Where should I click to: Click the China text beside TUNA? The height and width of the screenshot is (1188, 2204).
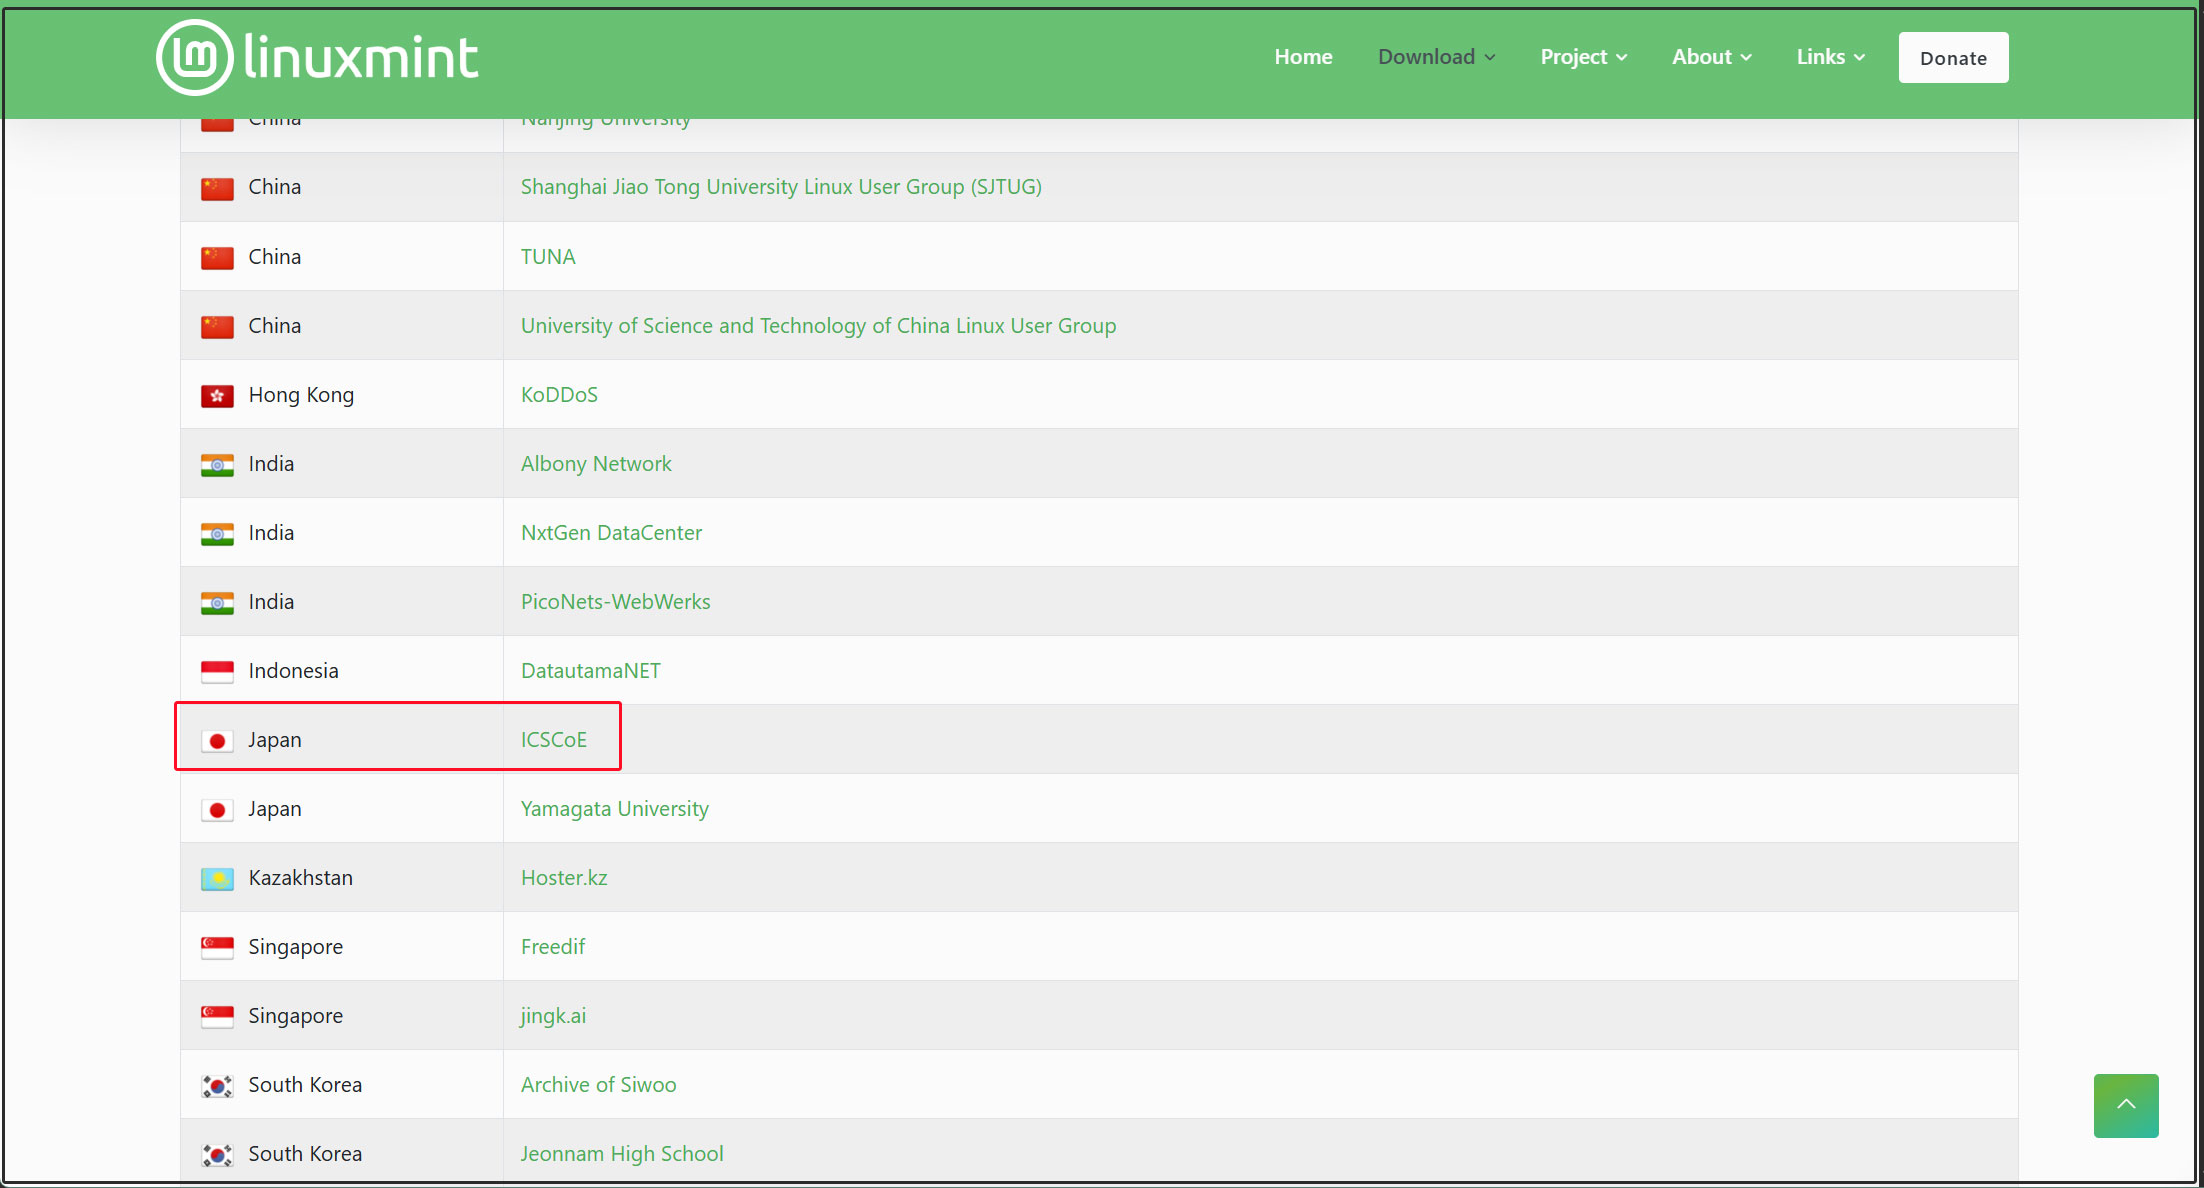pyautogui.click(x=274, y=257)
